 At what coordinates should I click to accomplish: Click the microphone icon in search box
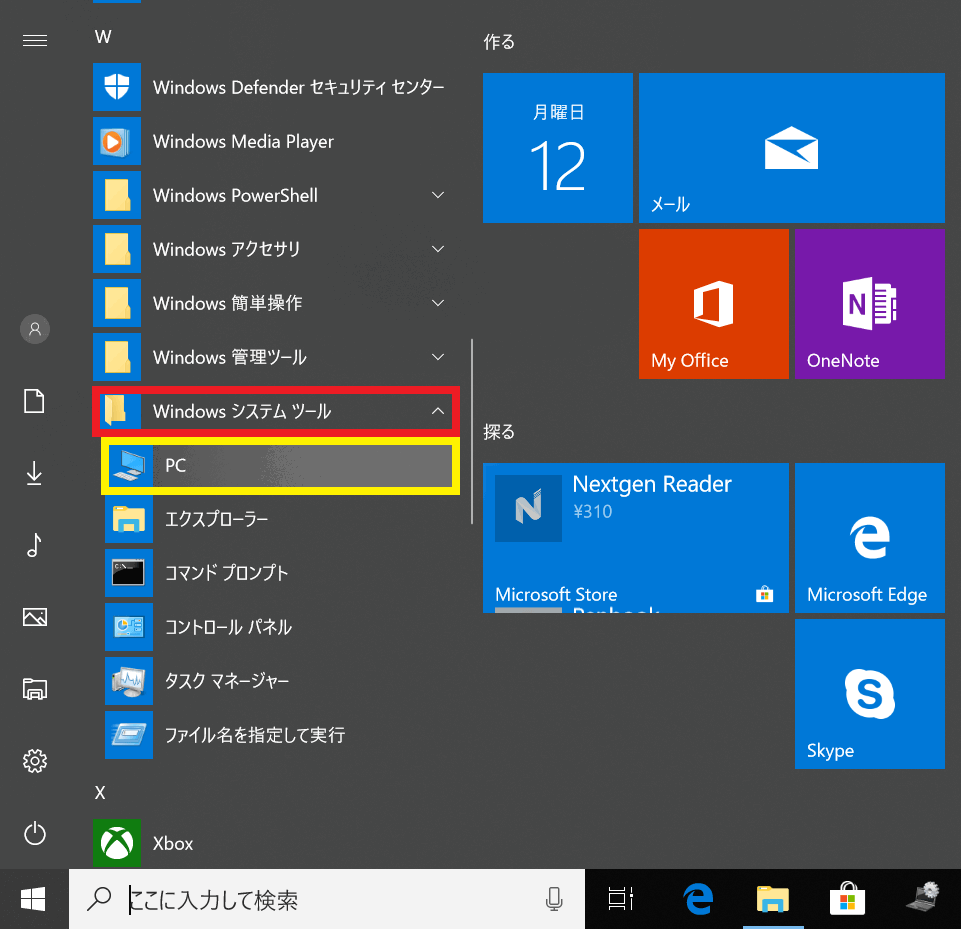tap(554, 900)
